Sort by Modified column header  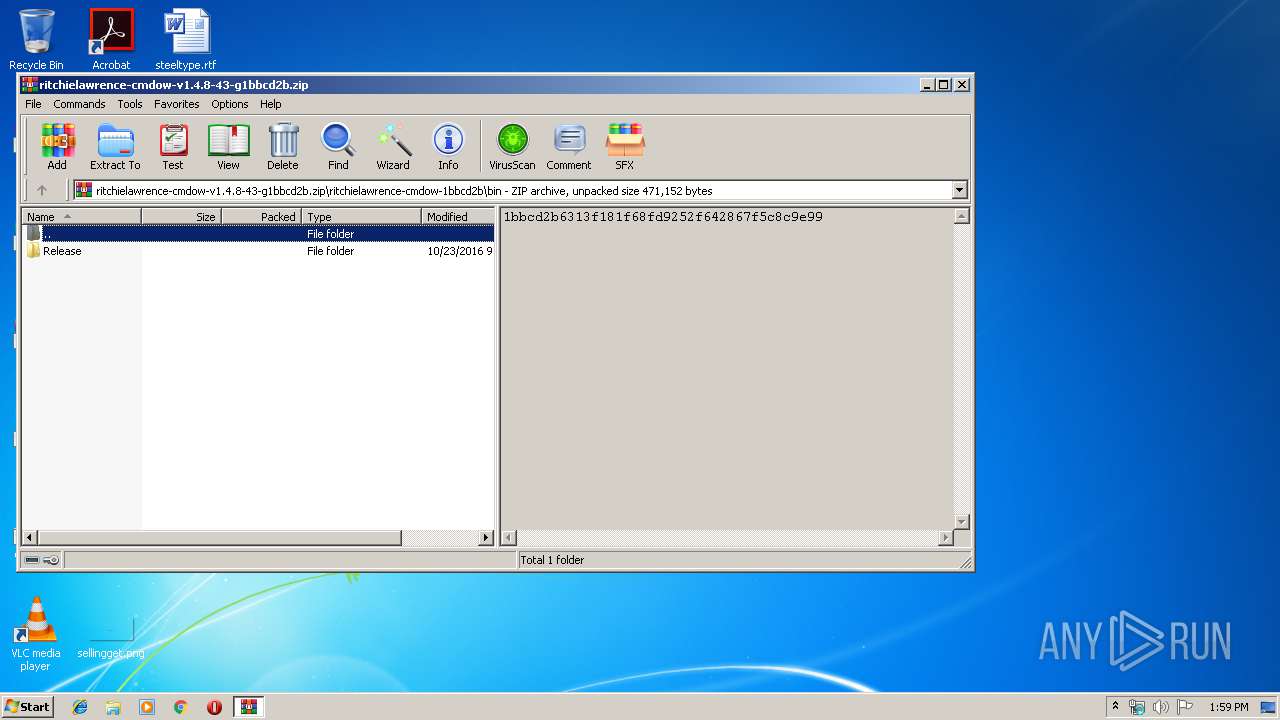(x=458, y=216)
